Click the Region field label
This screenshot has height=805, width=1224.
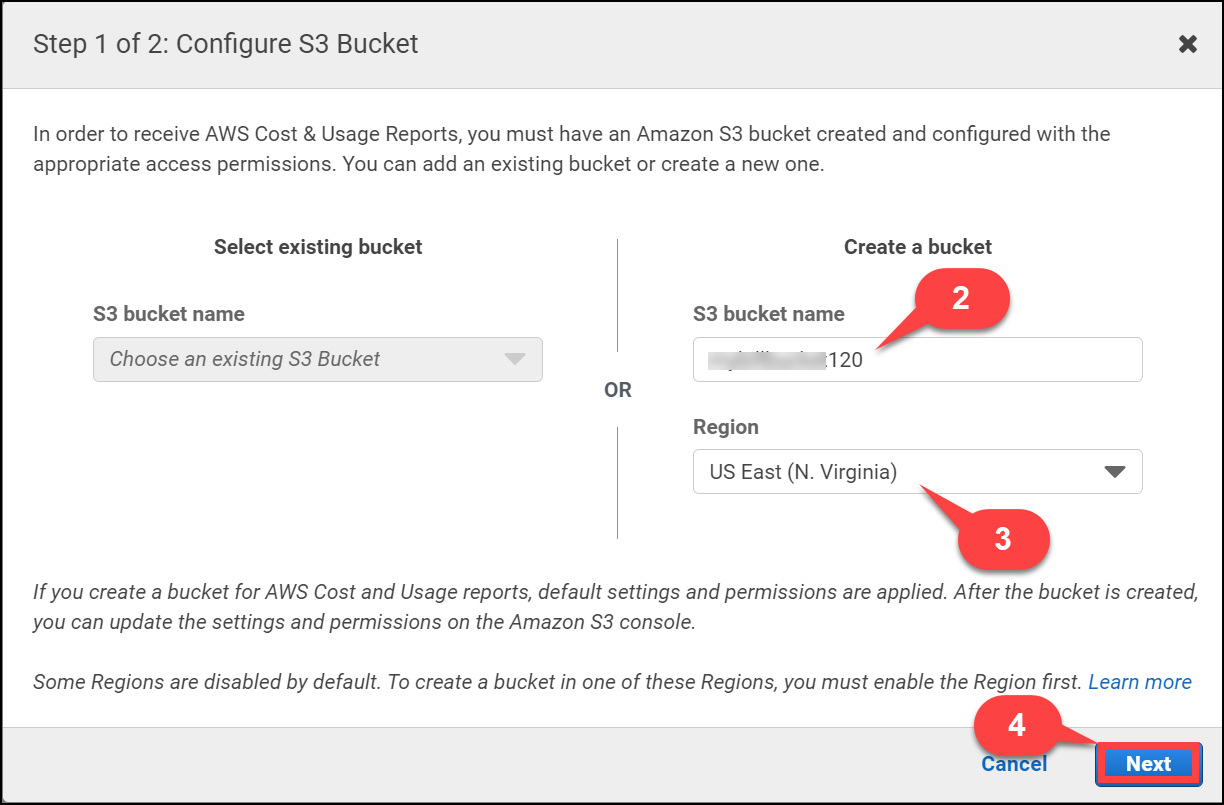726,427
